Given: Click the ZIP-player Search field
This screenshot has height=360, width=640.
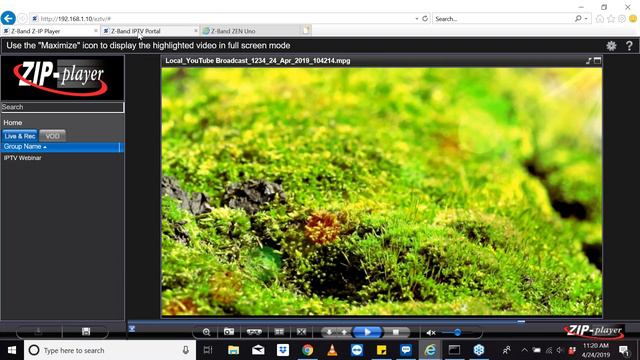Looking at the screenshot, I should point(62,107).
